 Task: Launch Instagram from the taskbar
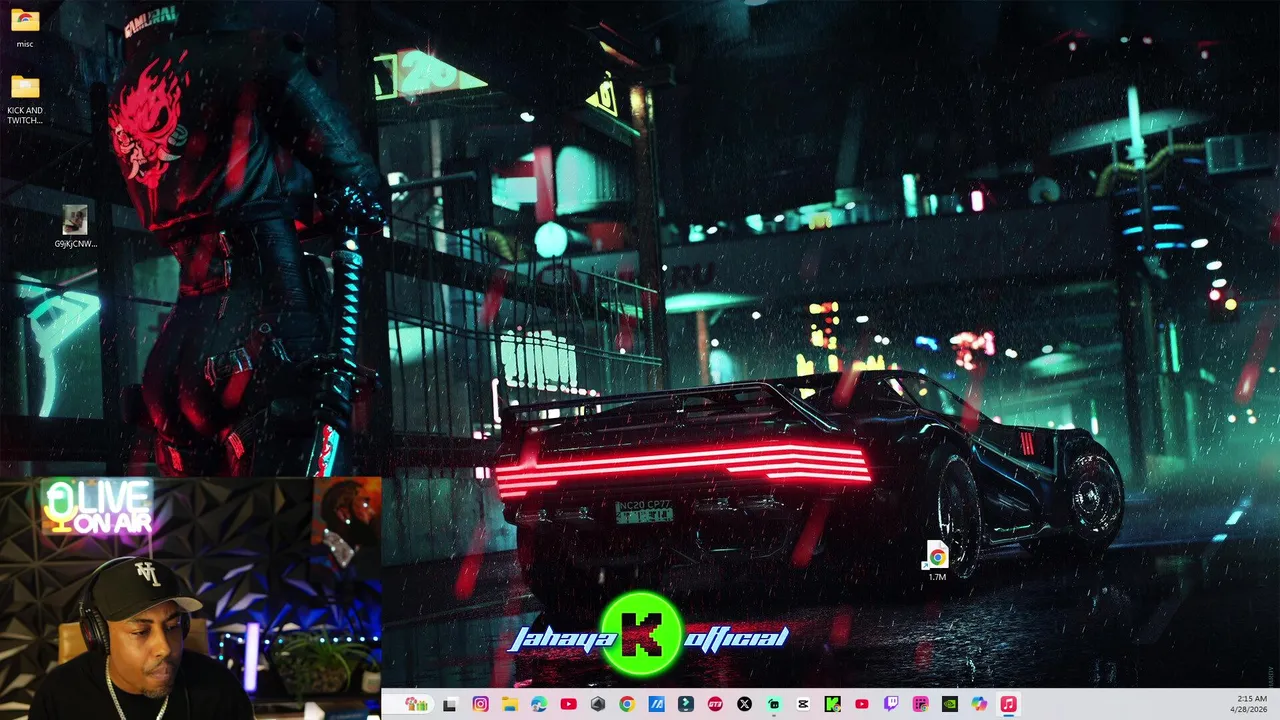coord(480,704)
